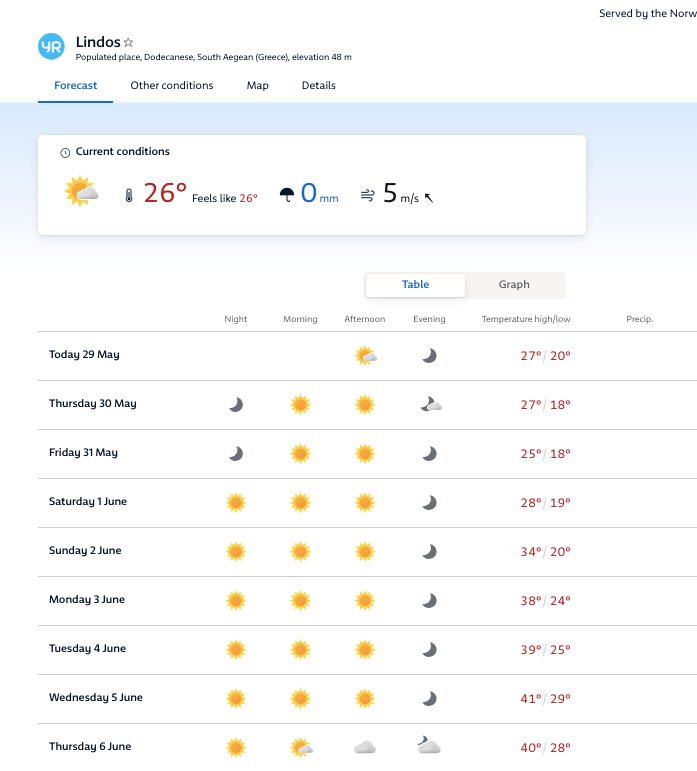This screenshot has height=771, width=697.
Task: Click the current conditions partly sunny icon
Action: [x=82, y=192]
